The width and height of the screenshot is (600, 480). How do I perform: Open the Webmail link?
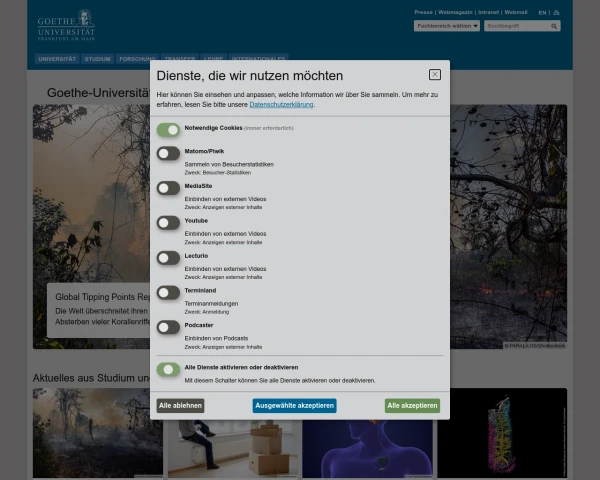[516, 12]
